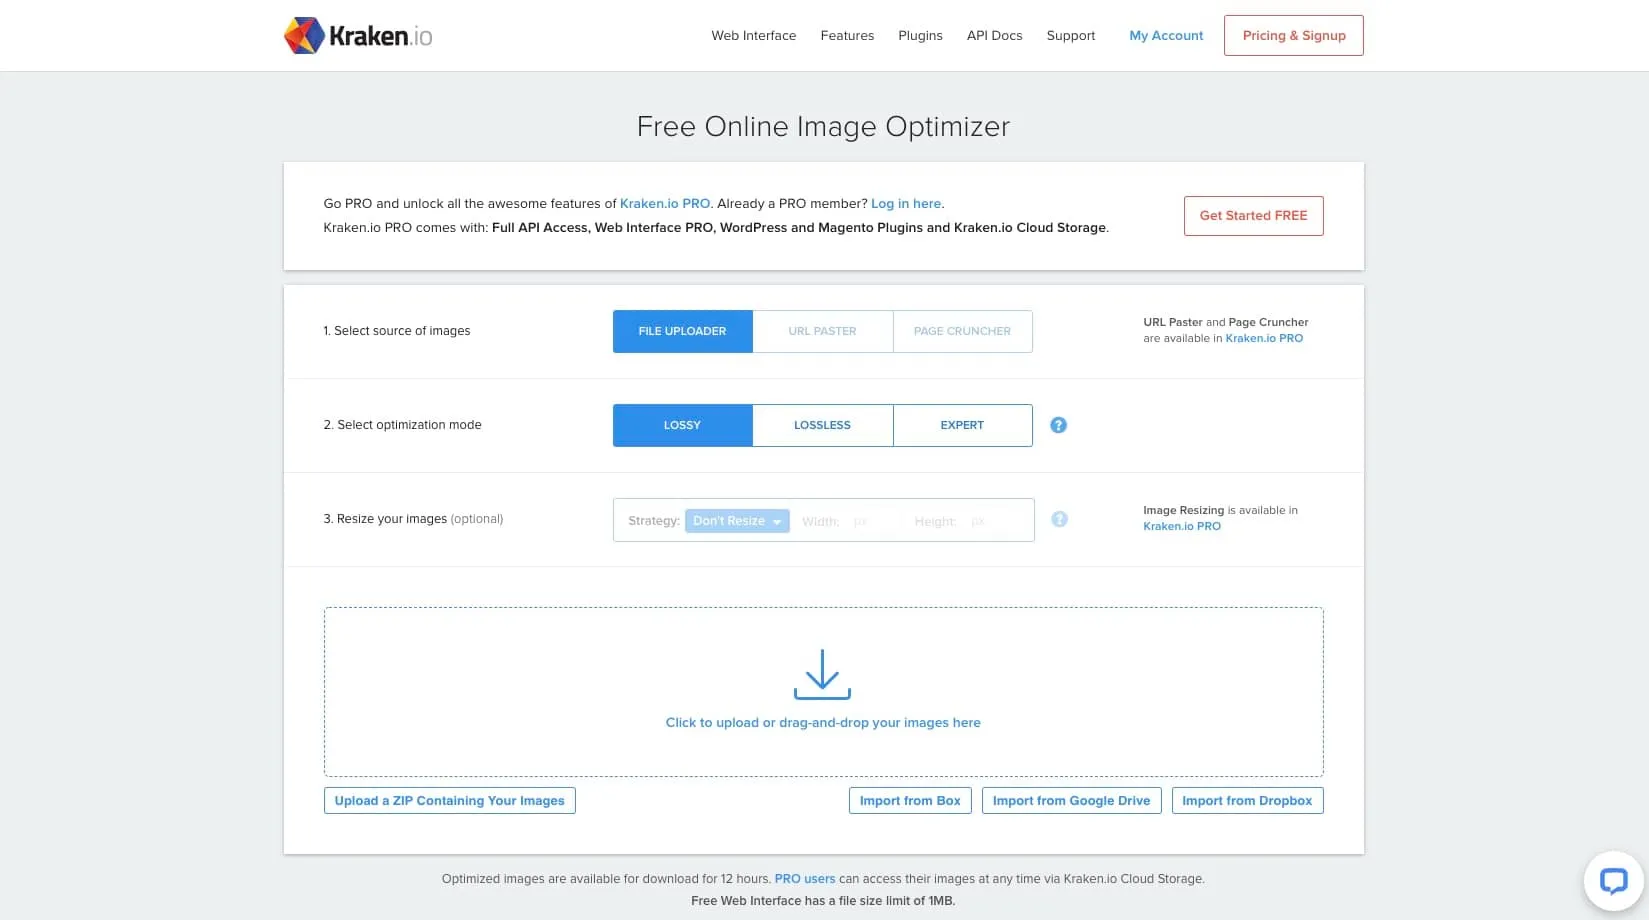This screenshot has width=1649, height=920.
Task: Click the '2. Select optimization mode' label
Action: click(402, 425)
